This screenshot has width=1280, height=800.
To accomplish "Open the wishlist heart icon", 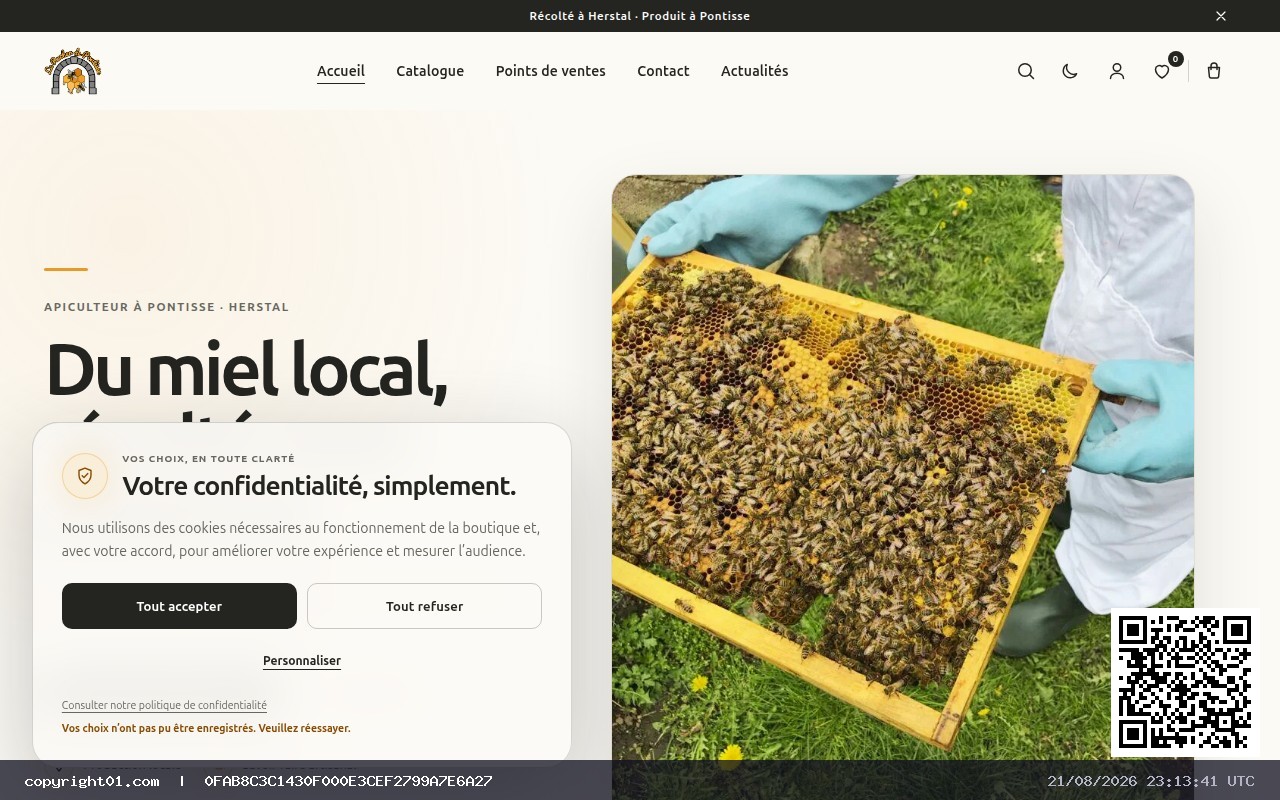I will click(1162, 71).
